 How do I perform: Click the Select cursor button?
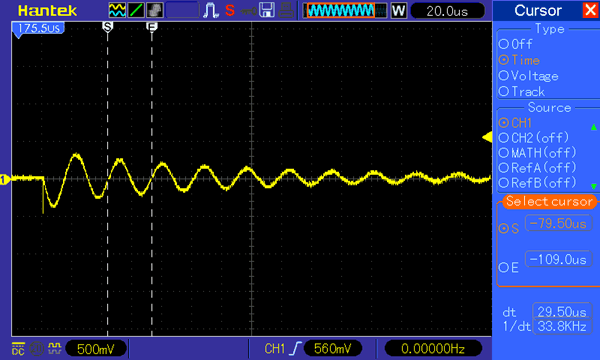pos(549,201)
